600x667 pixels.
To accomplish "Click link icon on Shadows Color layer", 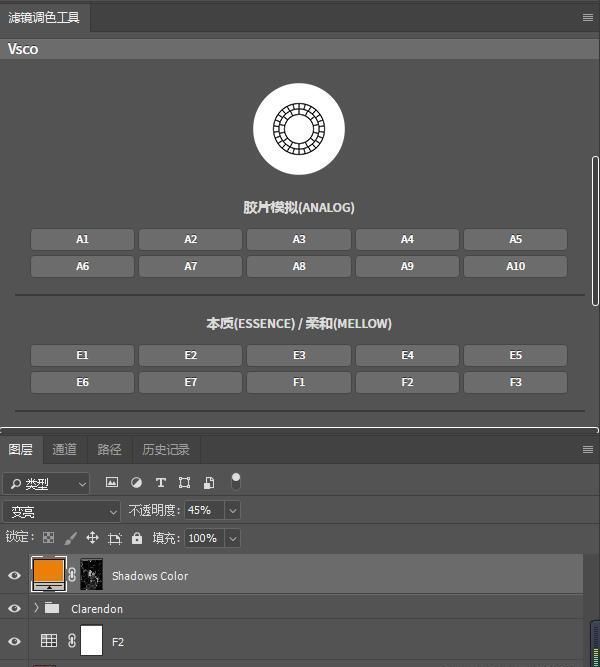I will (x=72, y=575).
